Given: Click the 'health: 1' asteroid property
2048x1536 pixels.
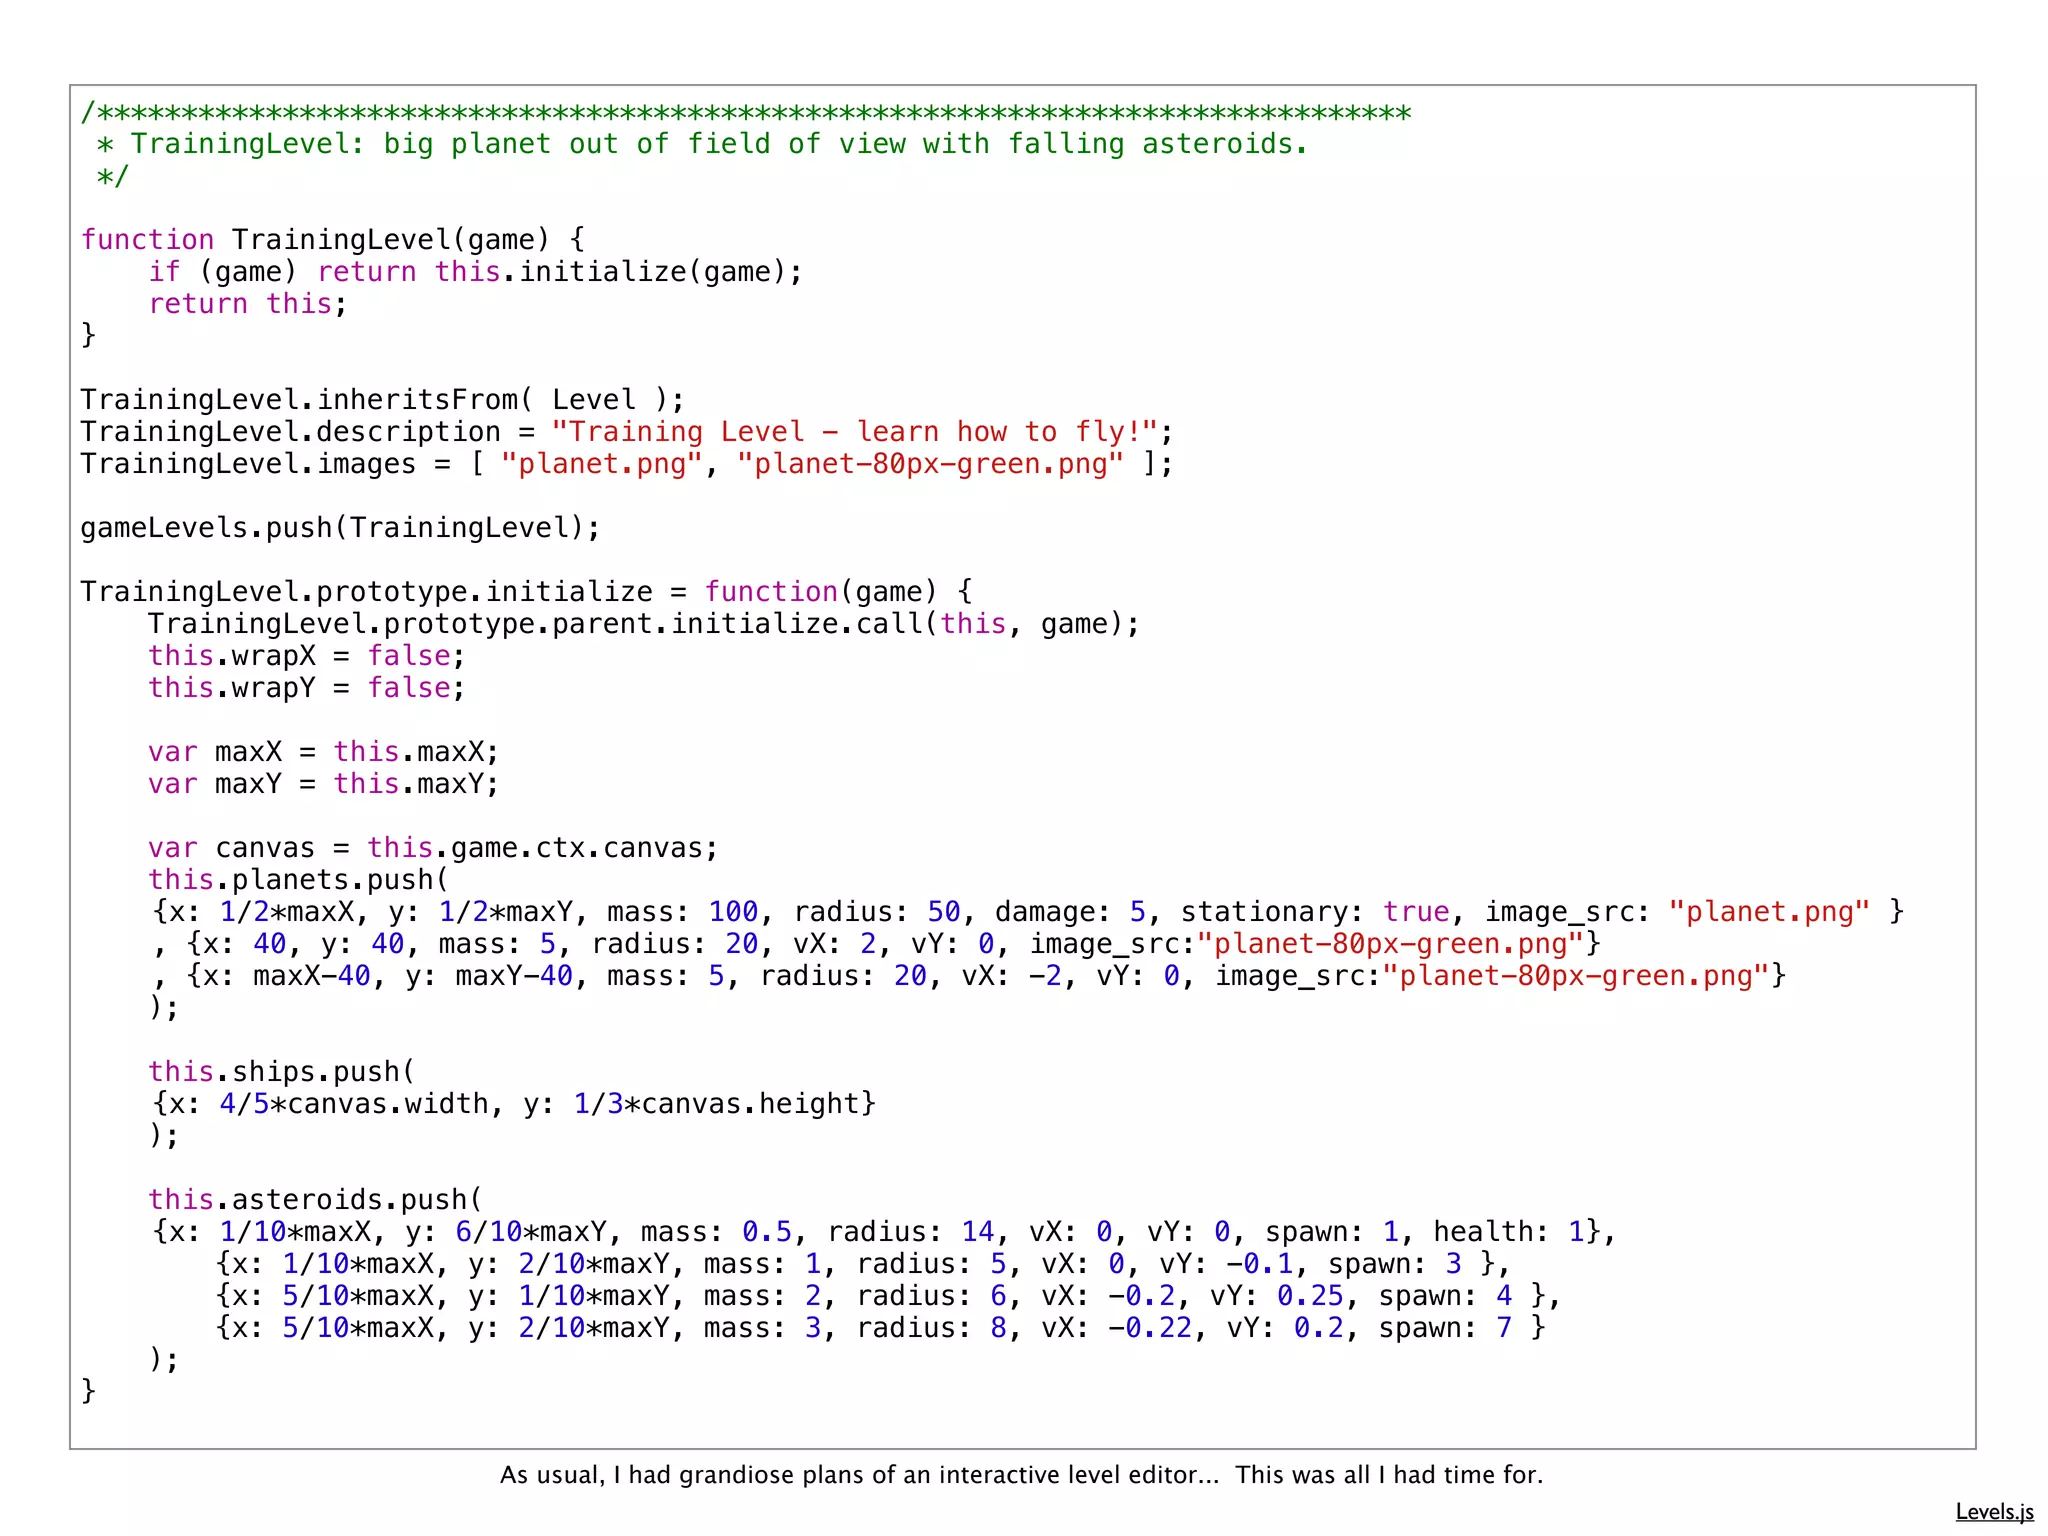Looking at the screenshot, I should pos(1508,1232).
